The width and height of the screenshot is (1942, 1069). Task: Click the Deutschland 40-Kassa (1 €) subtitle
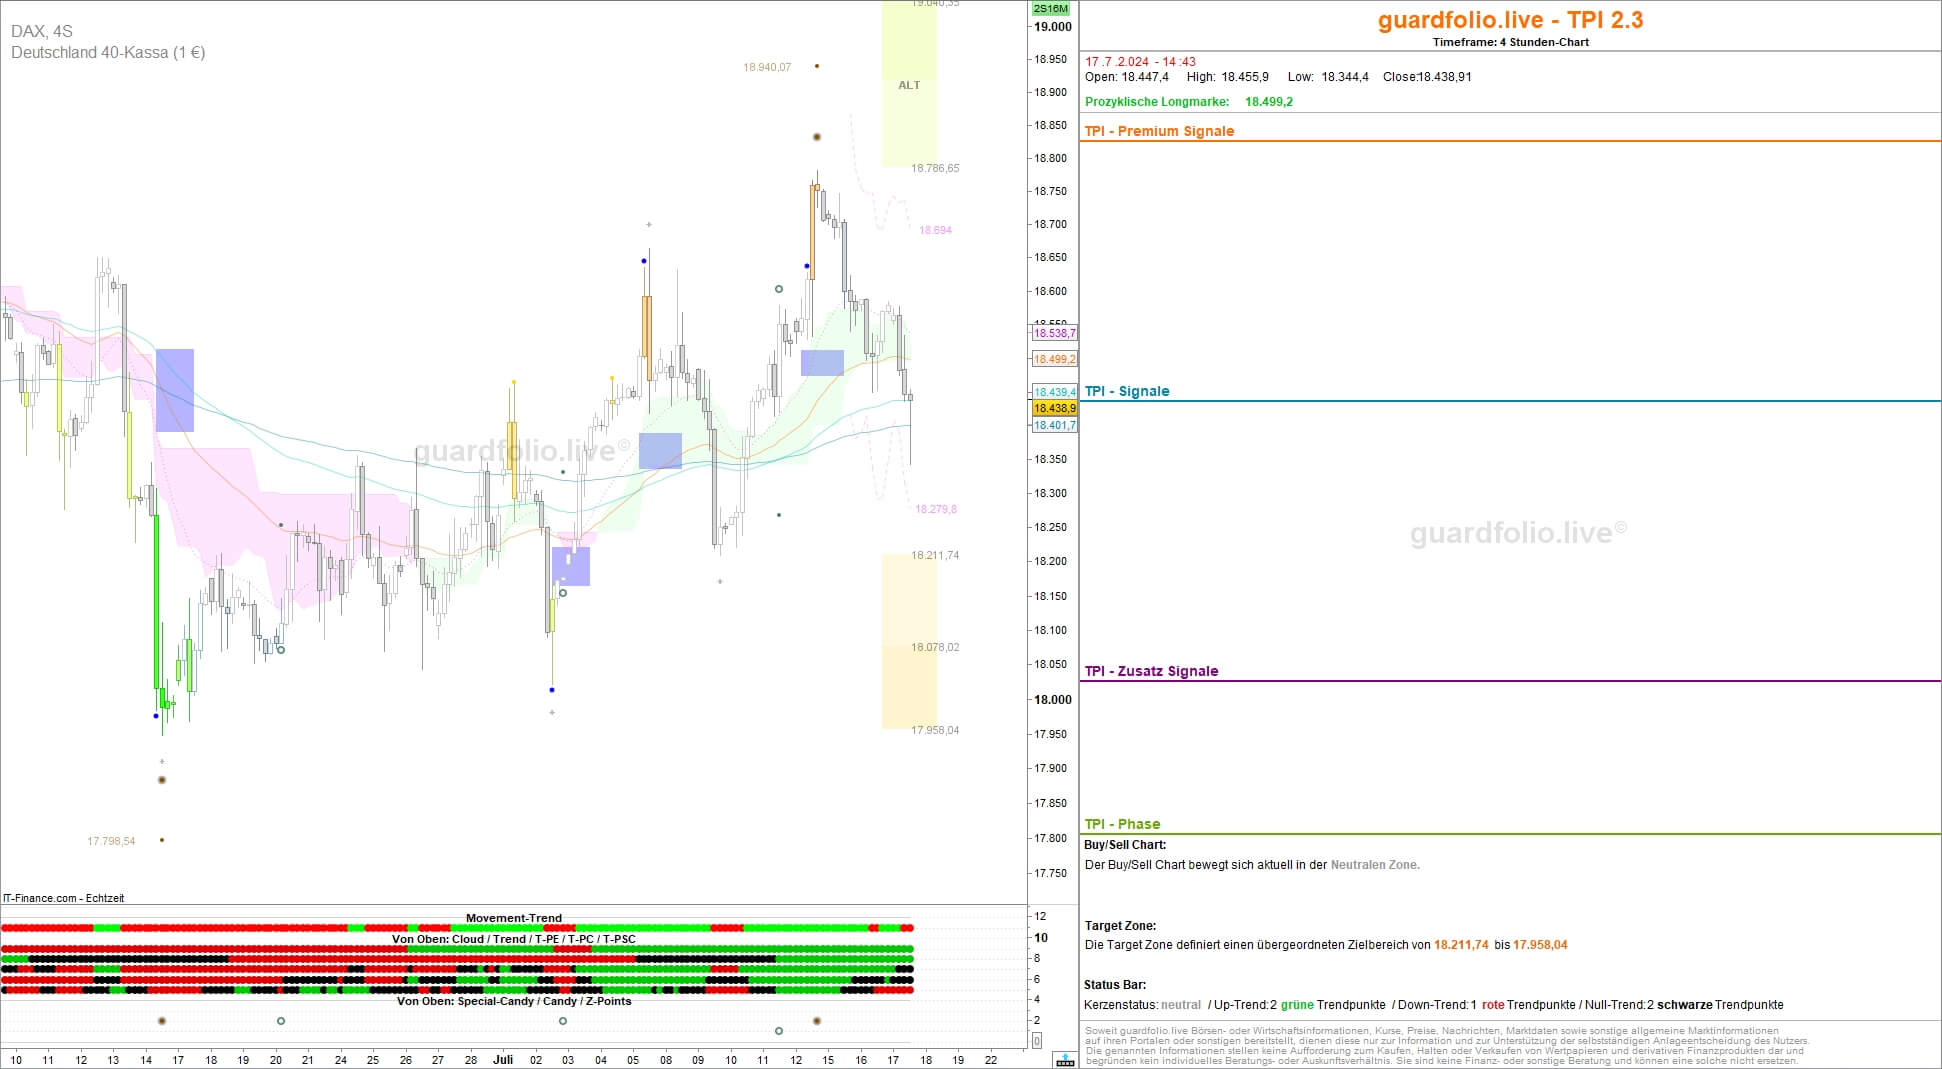(108, 52)
